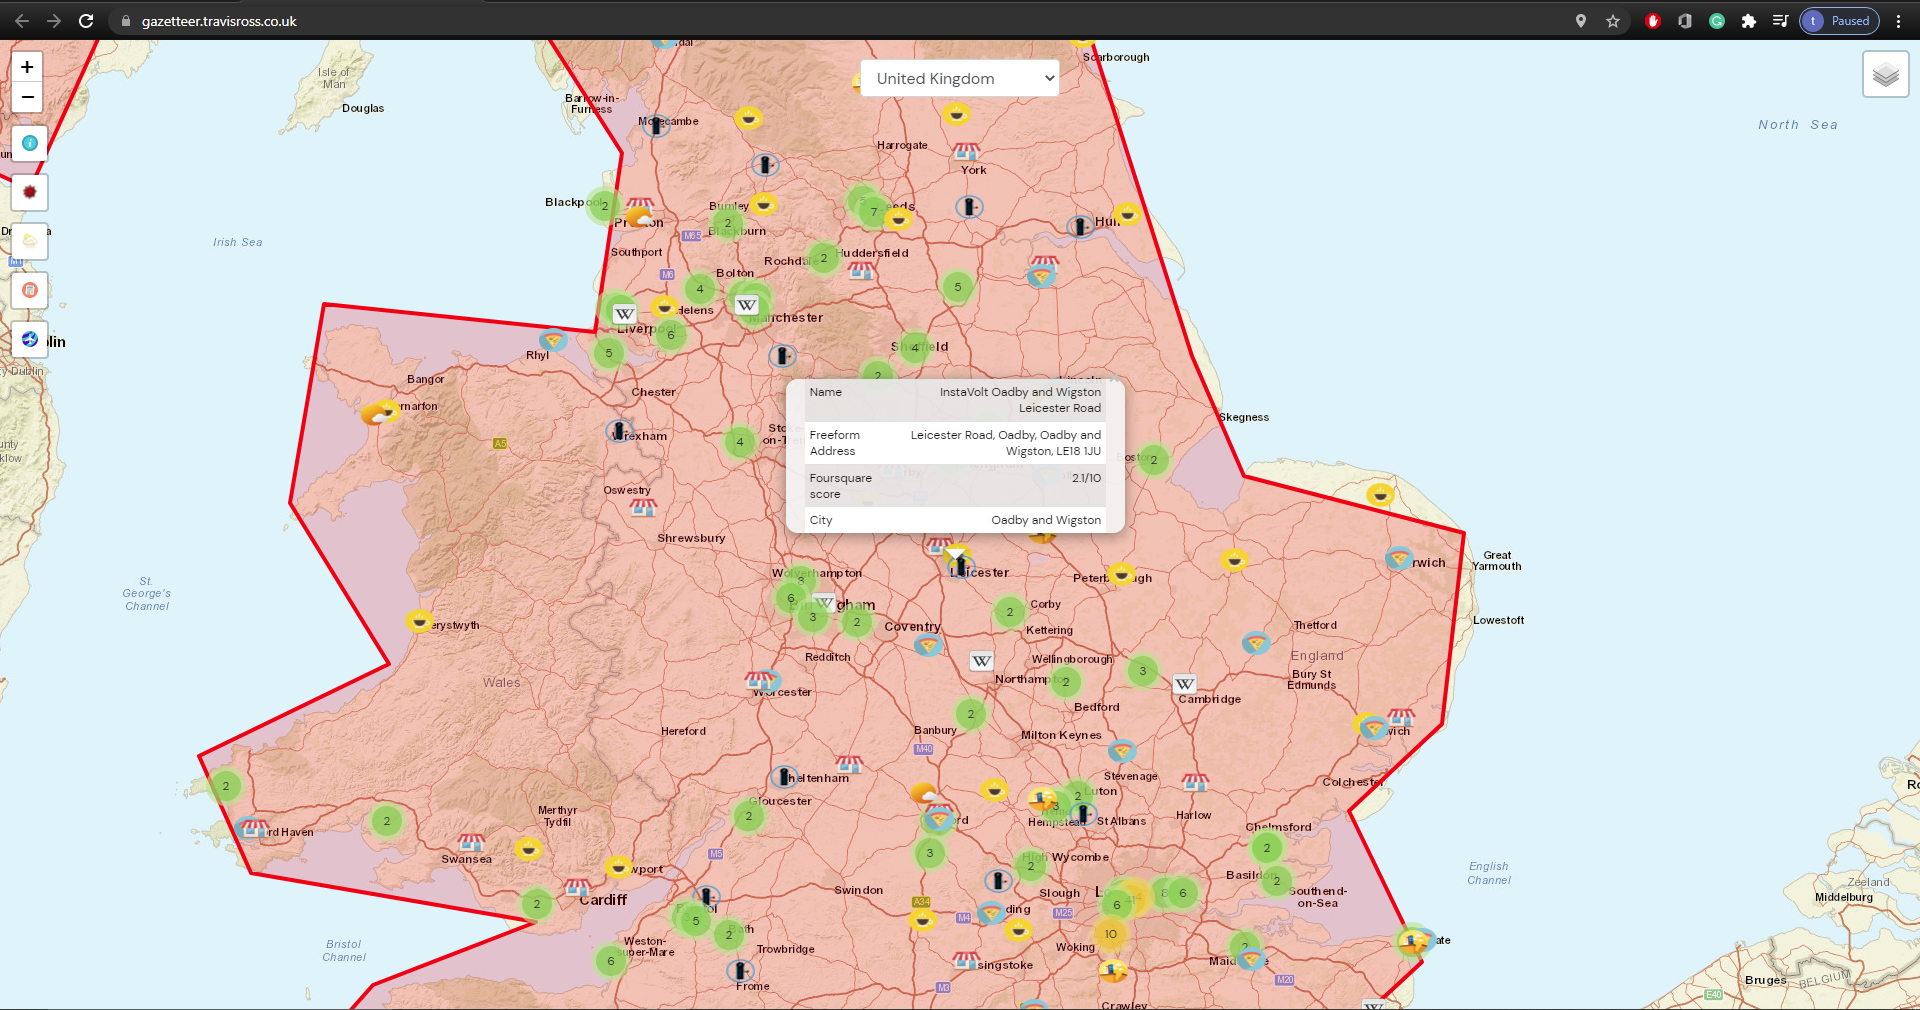
Task: Open Chrome three-dot menu
Action: click(x=1898, y=21)
